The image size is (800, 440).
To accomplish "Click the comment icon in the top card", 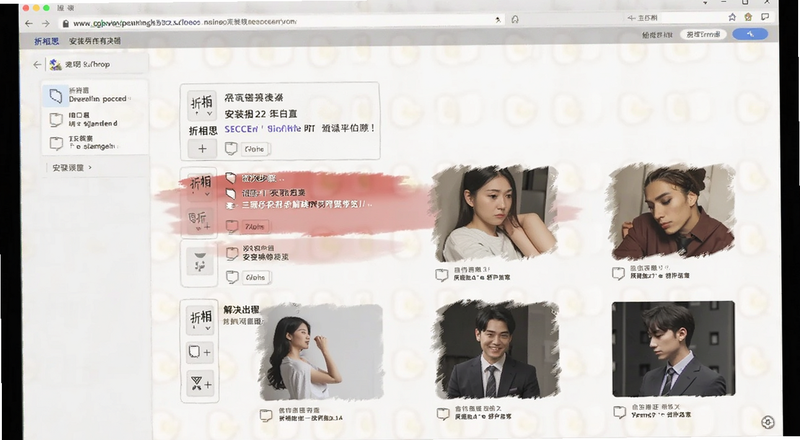I will pos(231,149).
